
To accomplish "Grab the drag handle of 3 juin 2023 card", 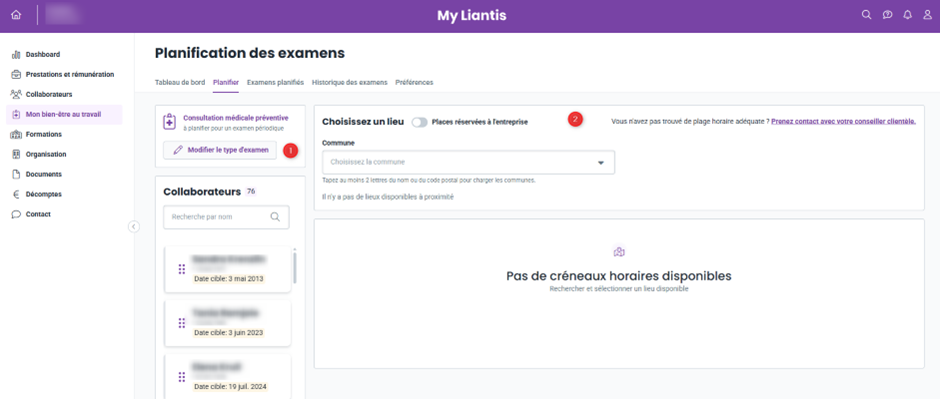I will click(x=182, y=323).
